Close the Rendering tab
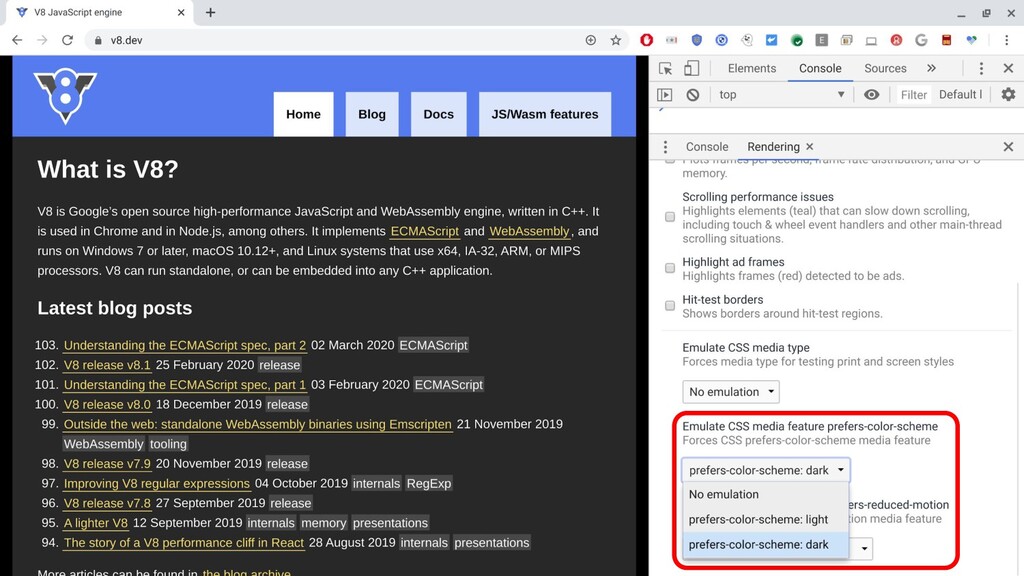1024x576 pixels. click(x=810, y=147)
